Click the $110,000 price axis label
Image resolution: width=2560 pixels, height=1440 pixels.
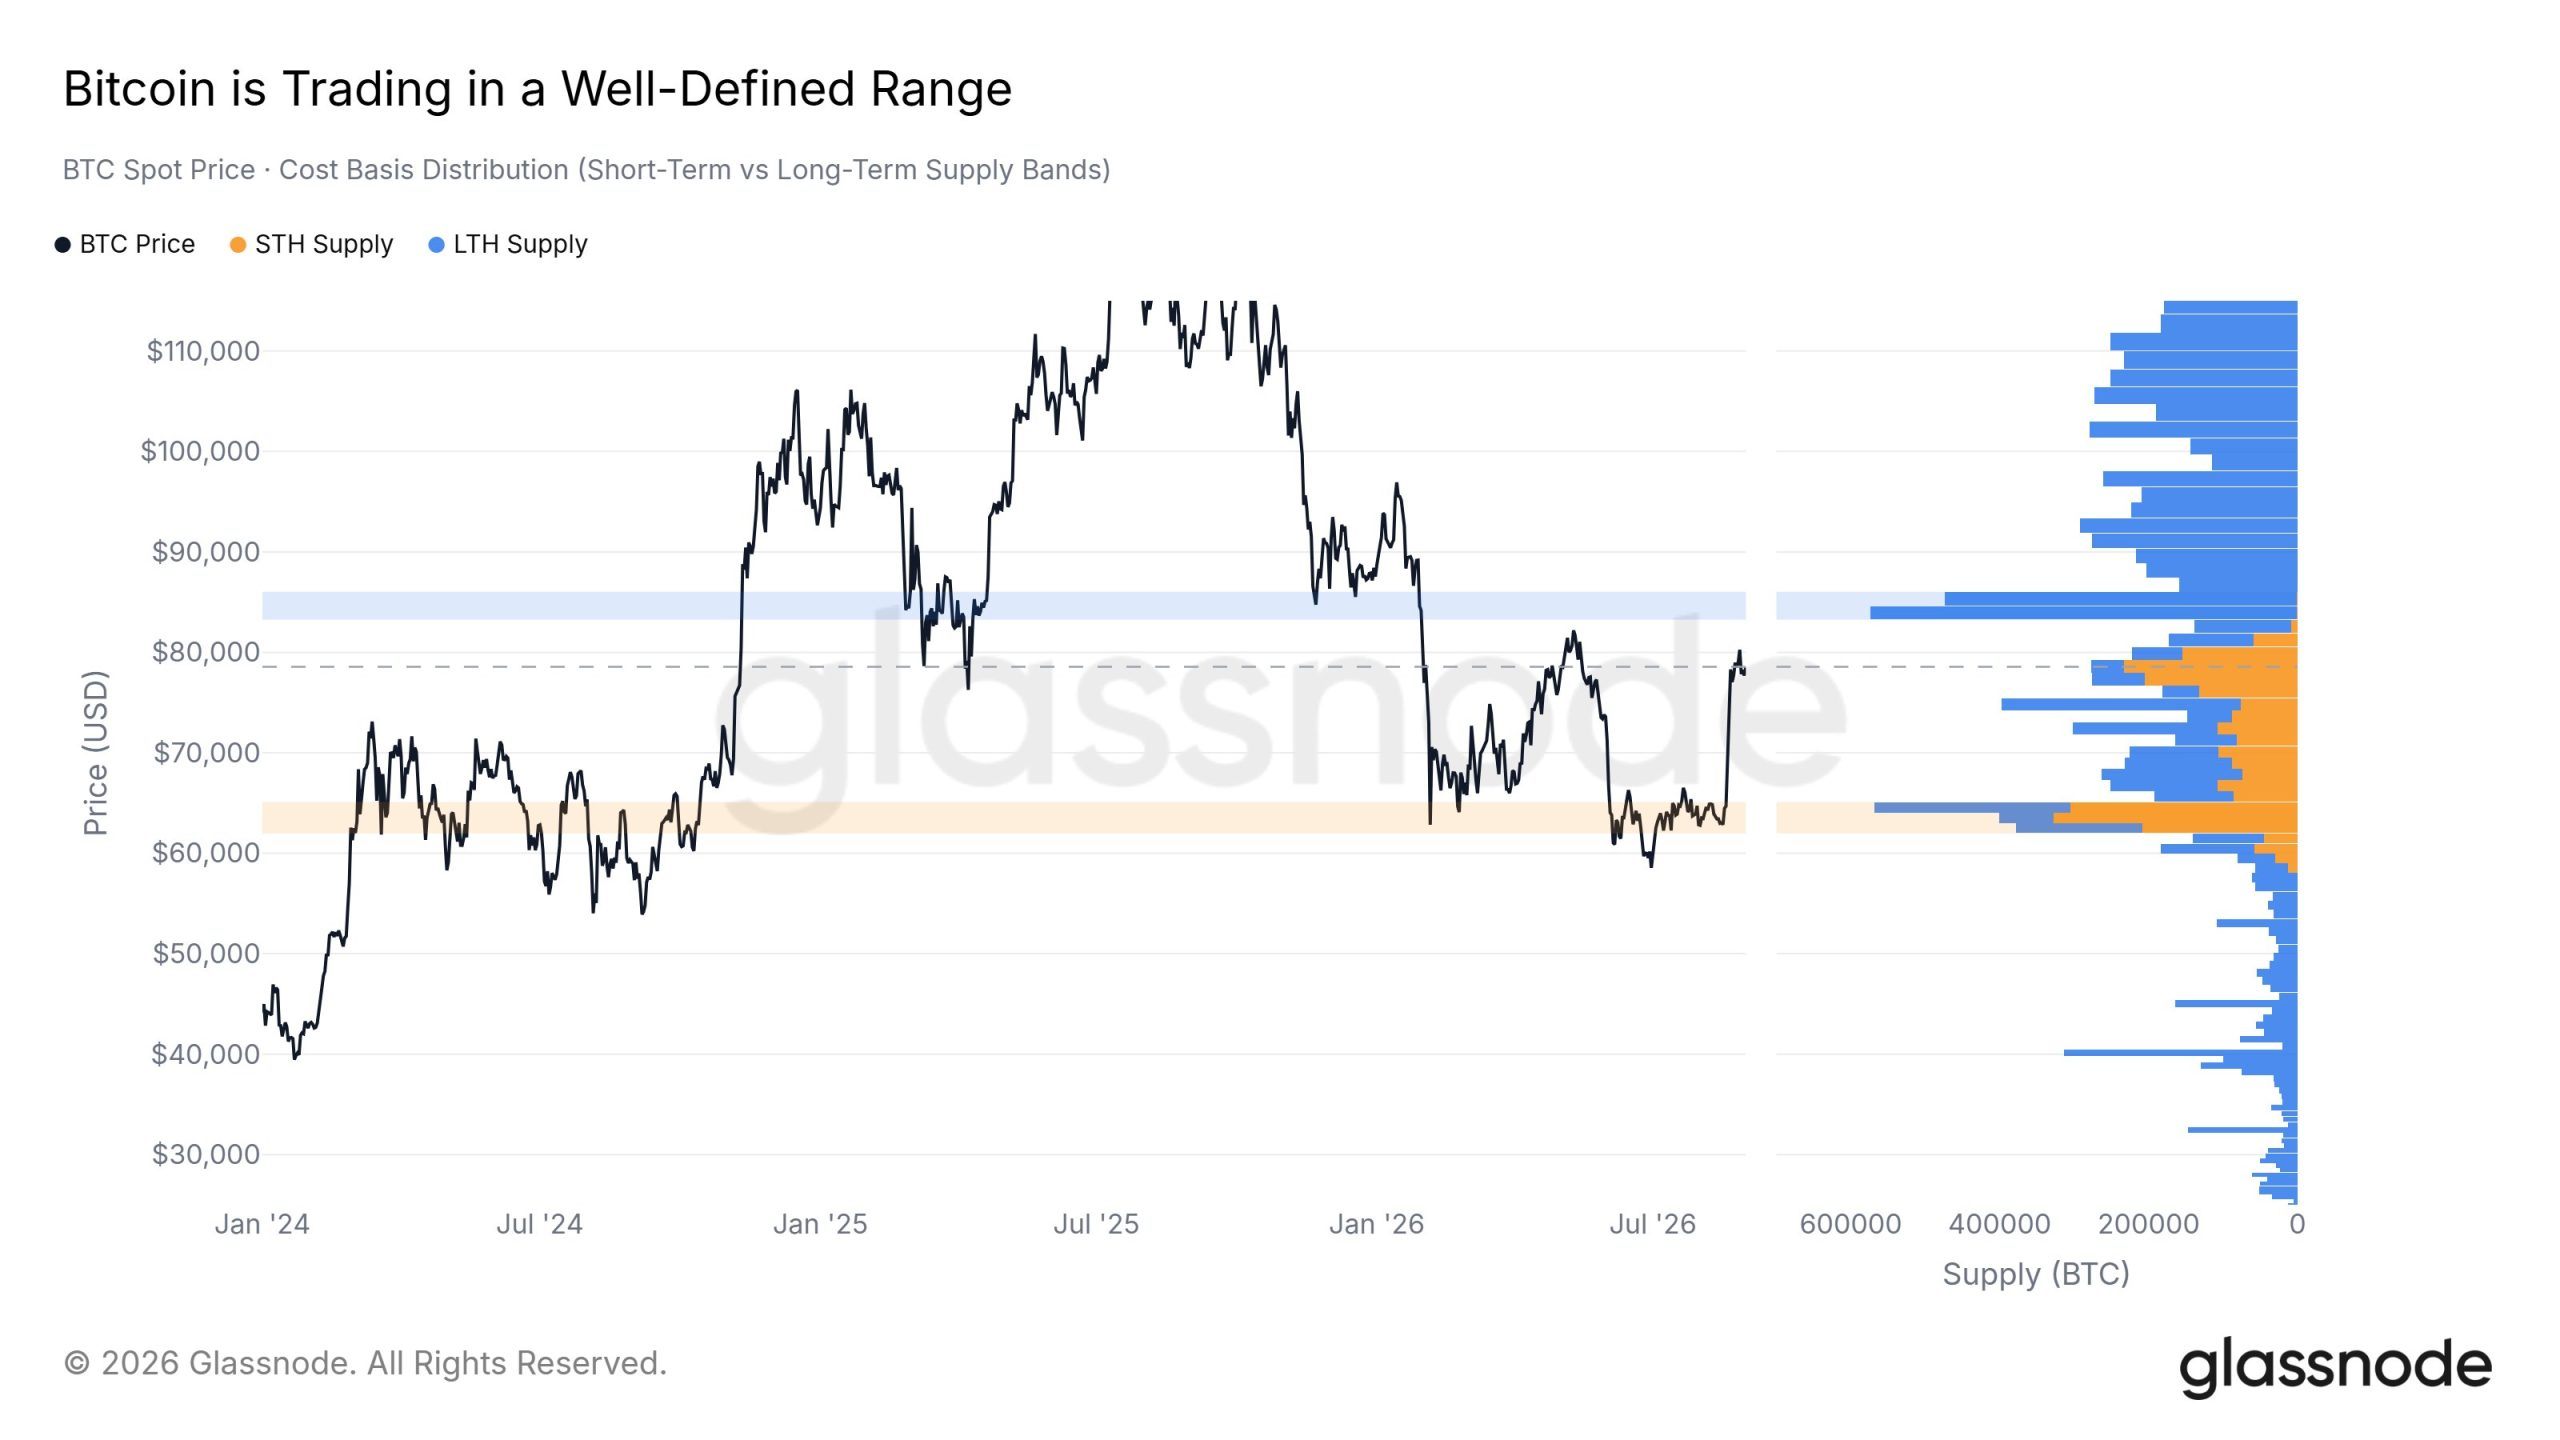(x=203, y=351)
